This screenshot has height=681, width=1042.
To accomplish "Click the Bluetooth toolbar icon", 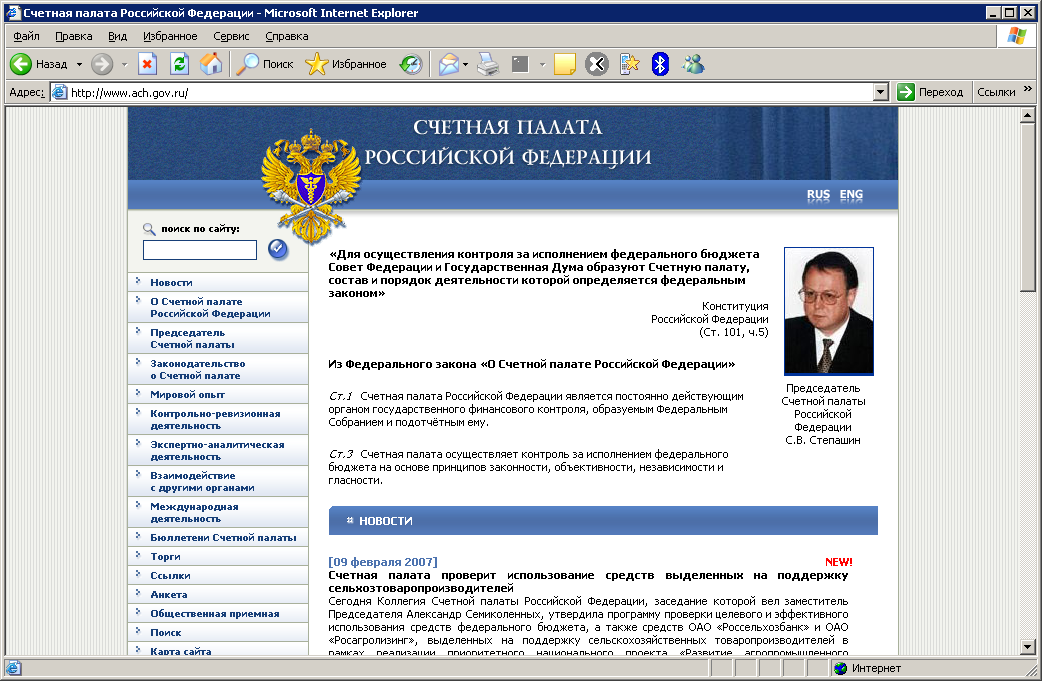I will pyautogui.click(x=660, y=64).
